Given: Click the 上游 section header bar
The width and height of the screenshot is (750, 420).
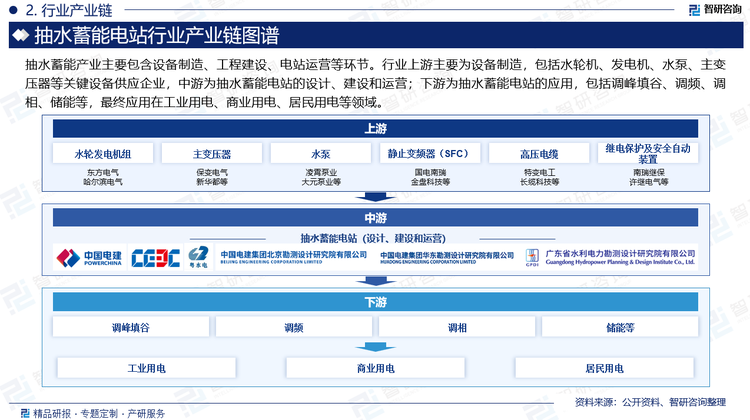Looking at the screenshot, I should (x=375, y=129).
